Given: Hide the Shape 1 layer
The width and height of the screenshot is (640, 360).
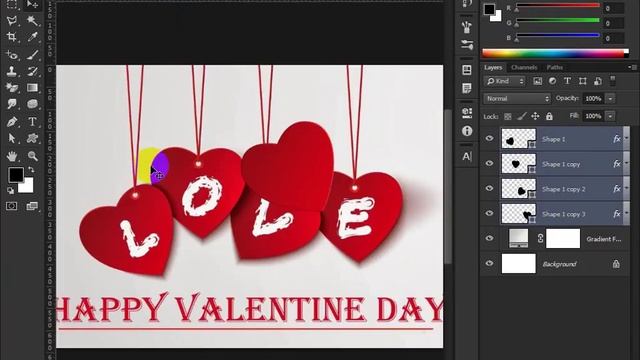Looking at the screenshot, I should 489,139.
